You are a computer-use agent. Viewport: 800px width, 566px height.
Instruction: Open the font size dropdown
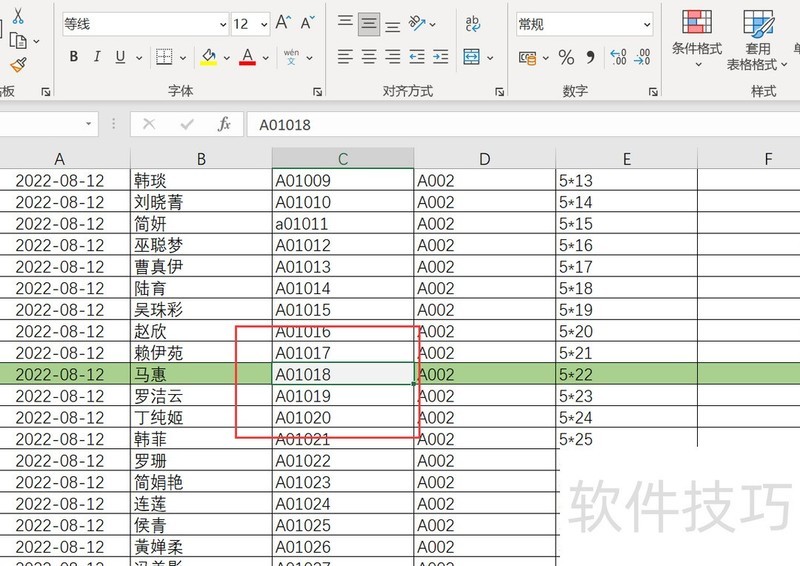click(263, 24)
